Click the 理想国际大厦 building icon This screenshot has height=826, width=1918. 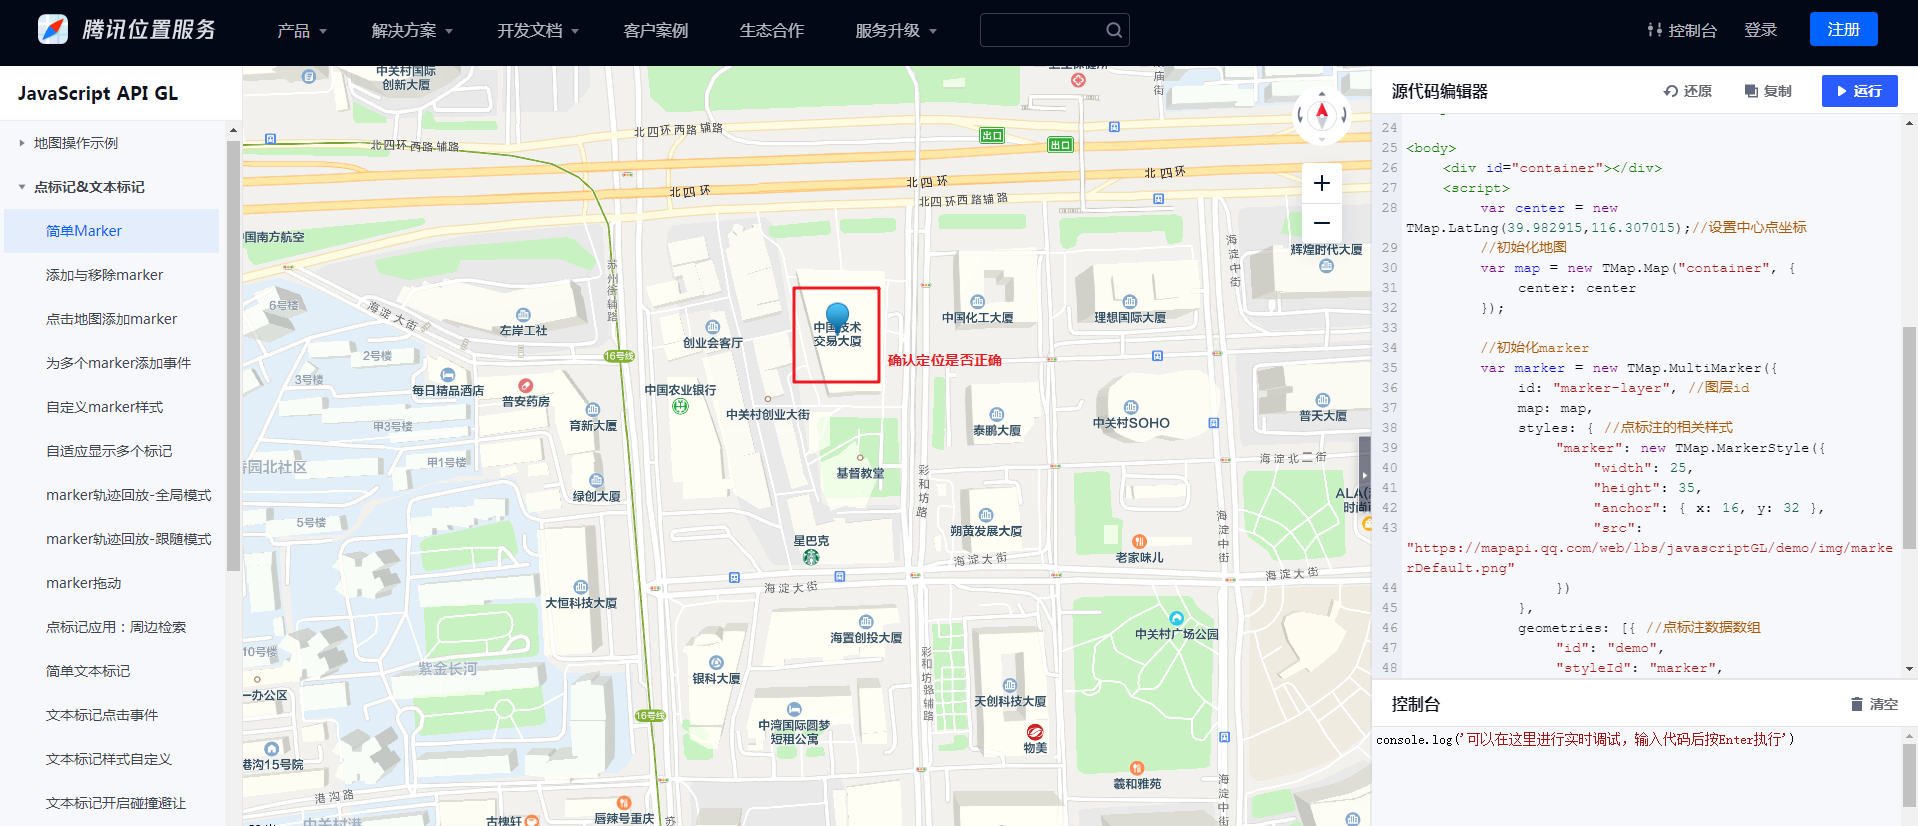pyautogui.click(x=1130, y=302)
